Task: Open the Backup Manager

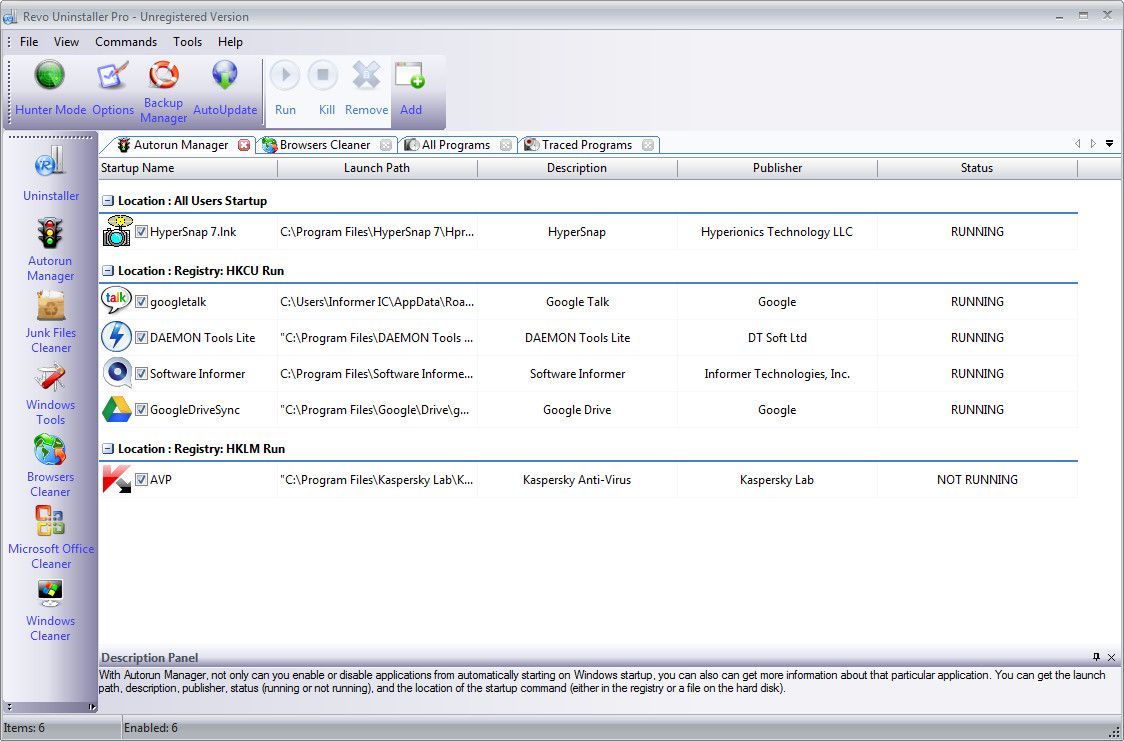Action: point(163,85)
